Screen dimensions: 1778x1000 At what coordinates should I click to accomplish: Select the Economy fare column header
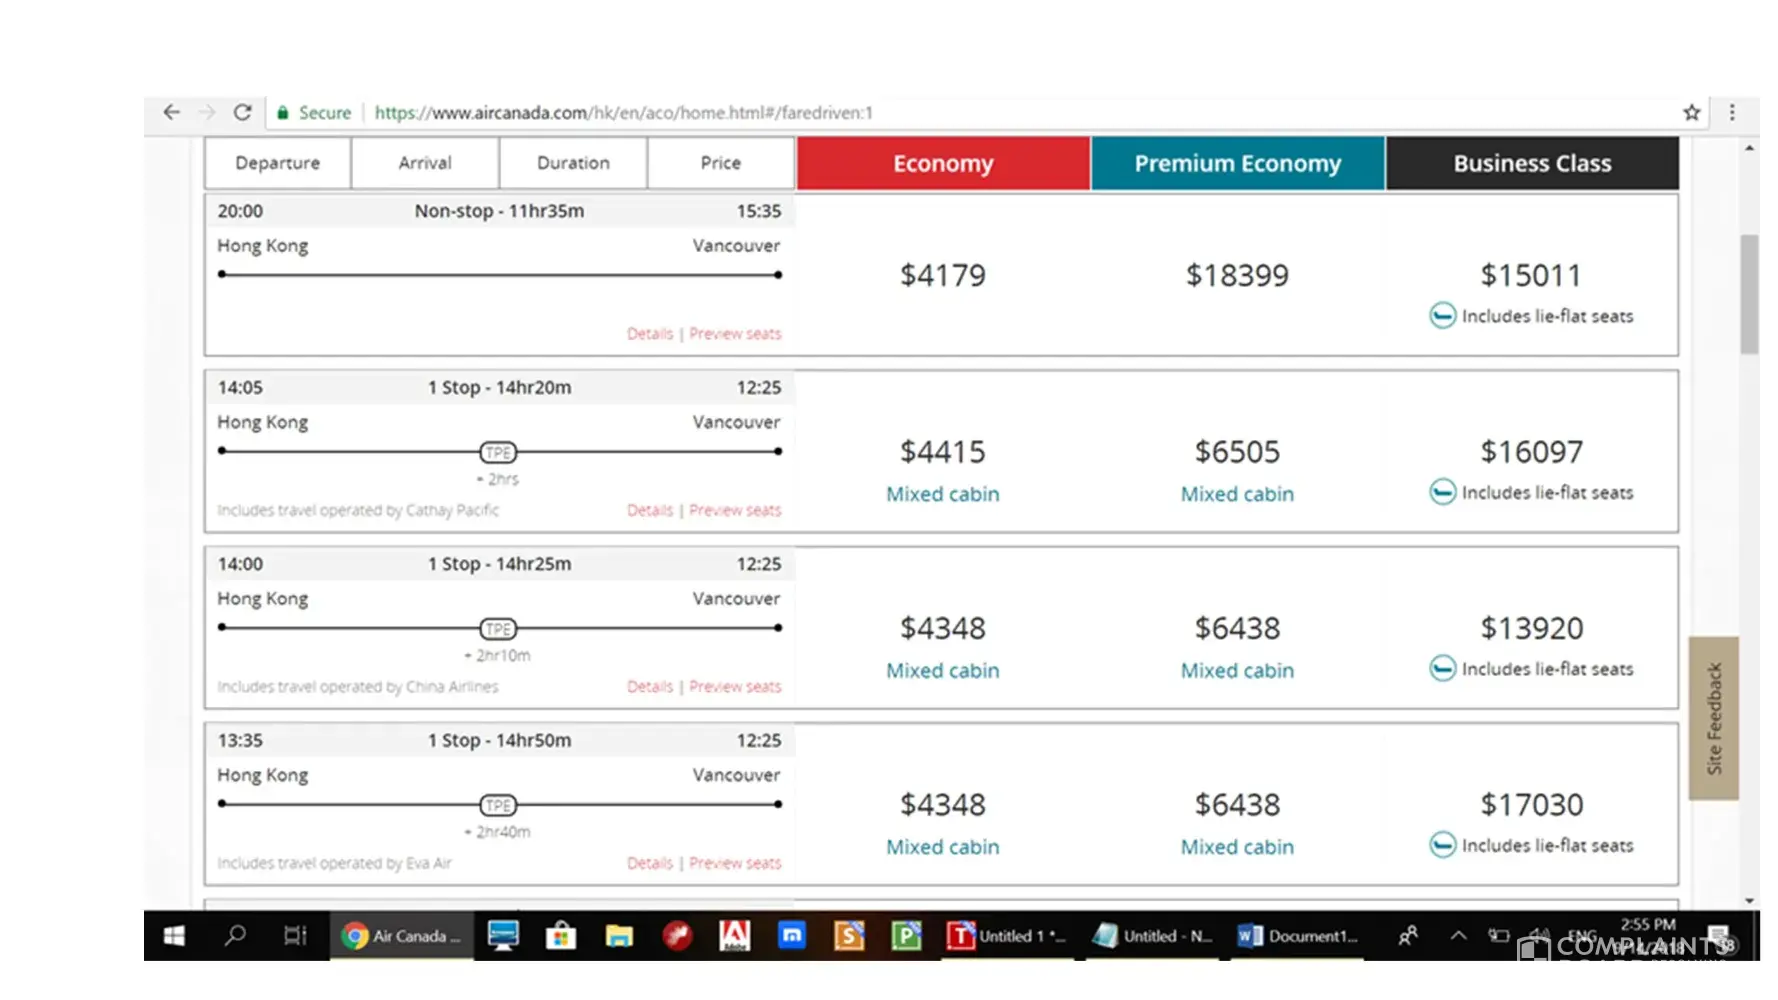coord(943,163)
